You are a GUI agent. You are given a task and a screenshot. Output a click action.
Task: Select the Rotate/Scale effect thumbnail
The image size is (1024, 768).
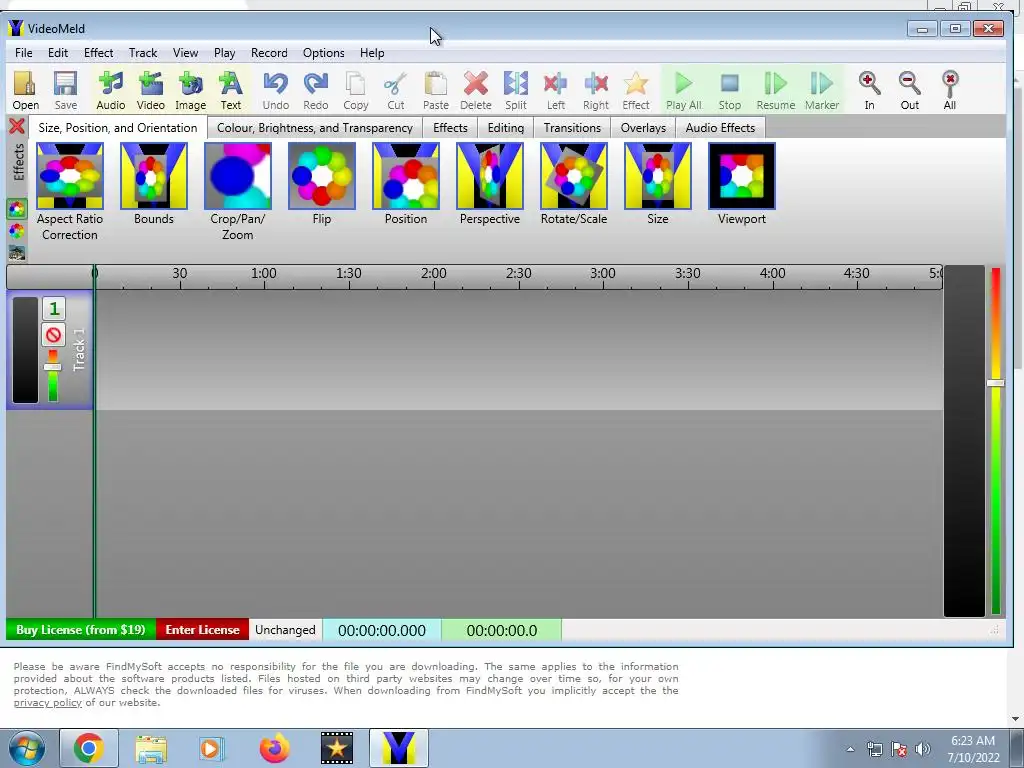click(x=573, y=176)
